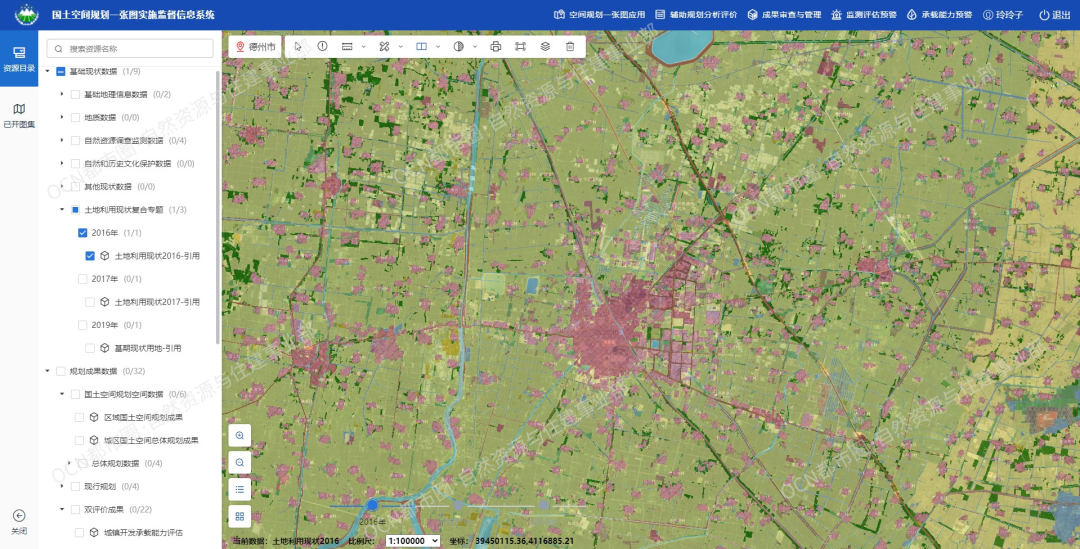1080x549 pixels.
Task: Open 承载能力预警 menu
Action: [x=939, y=14]
